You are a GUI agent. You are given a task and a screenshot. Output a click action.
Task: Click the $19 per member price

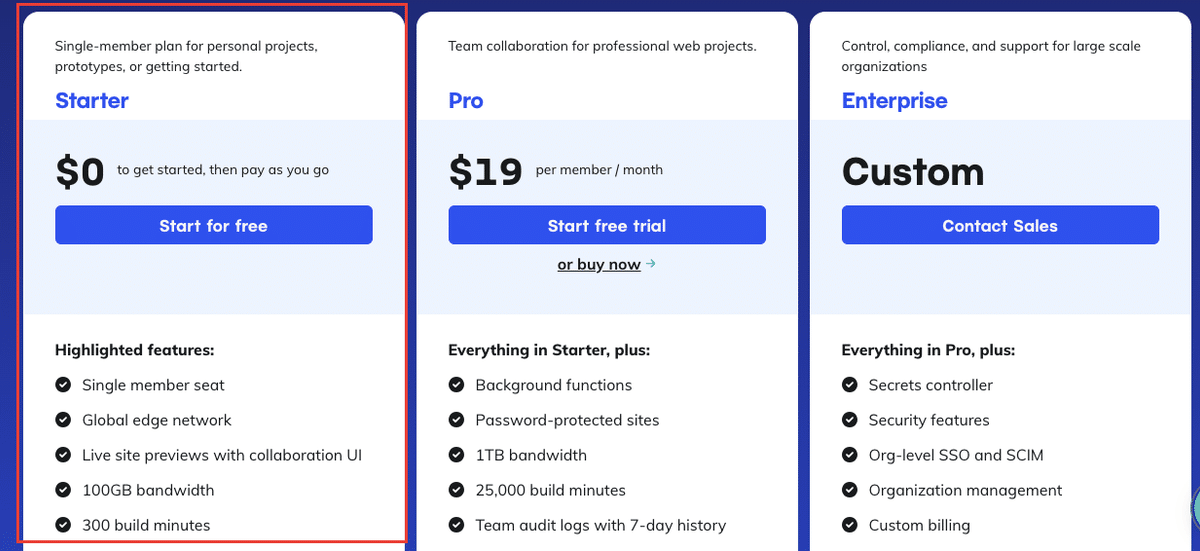click(556, 172)
